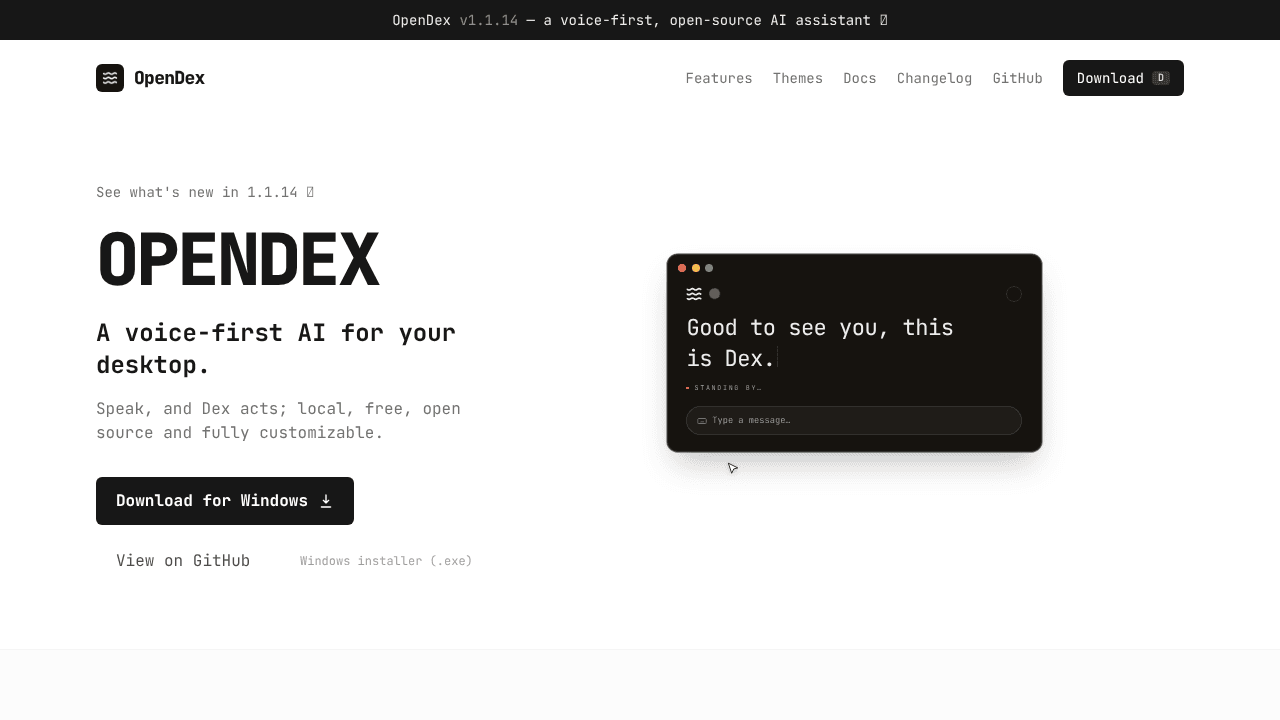Click the keyboard icon in message field

coord(702,421)
